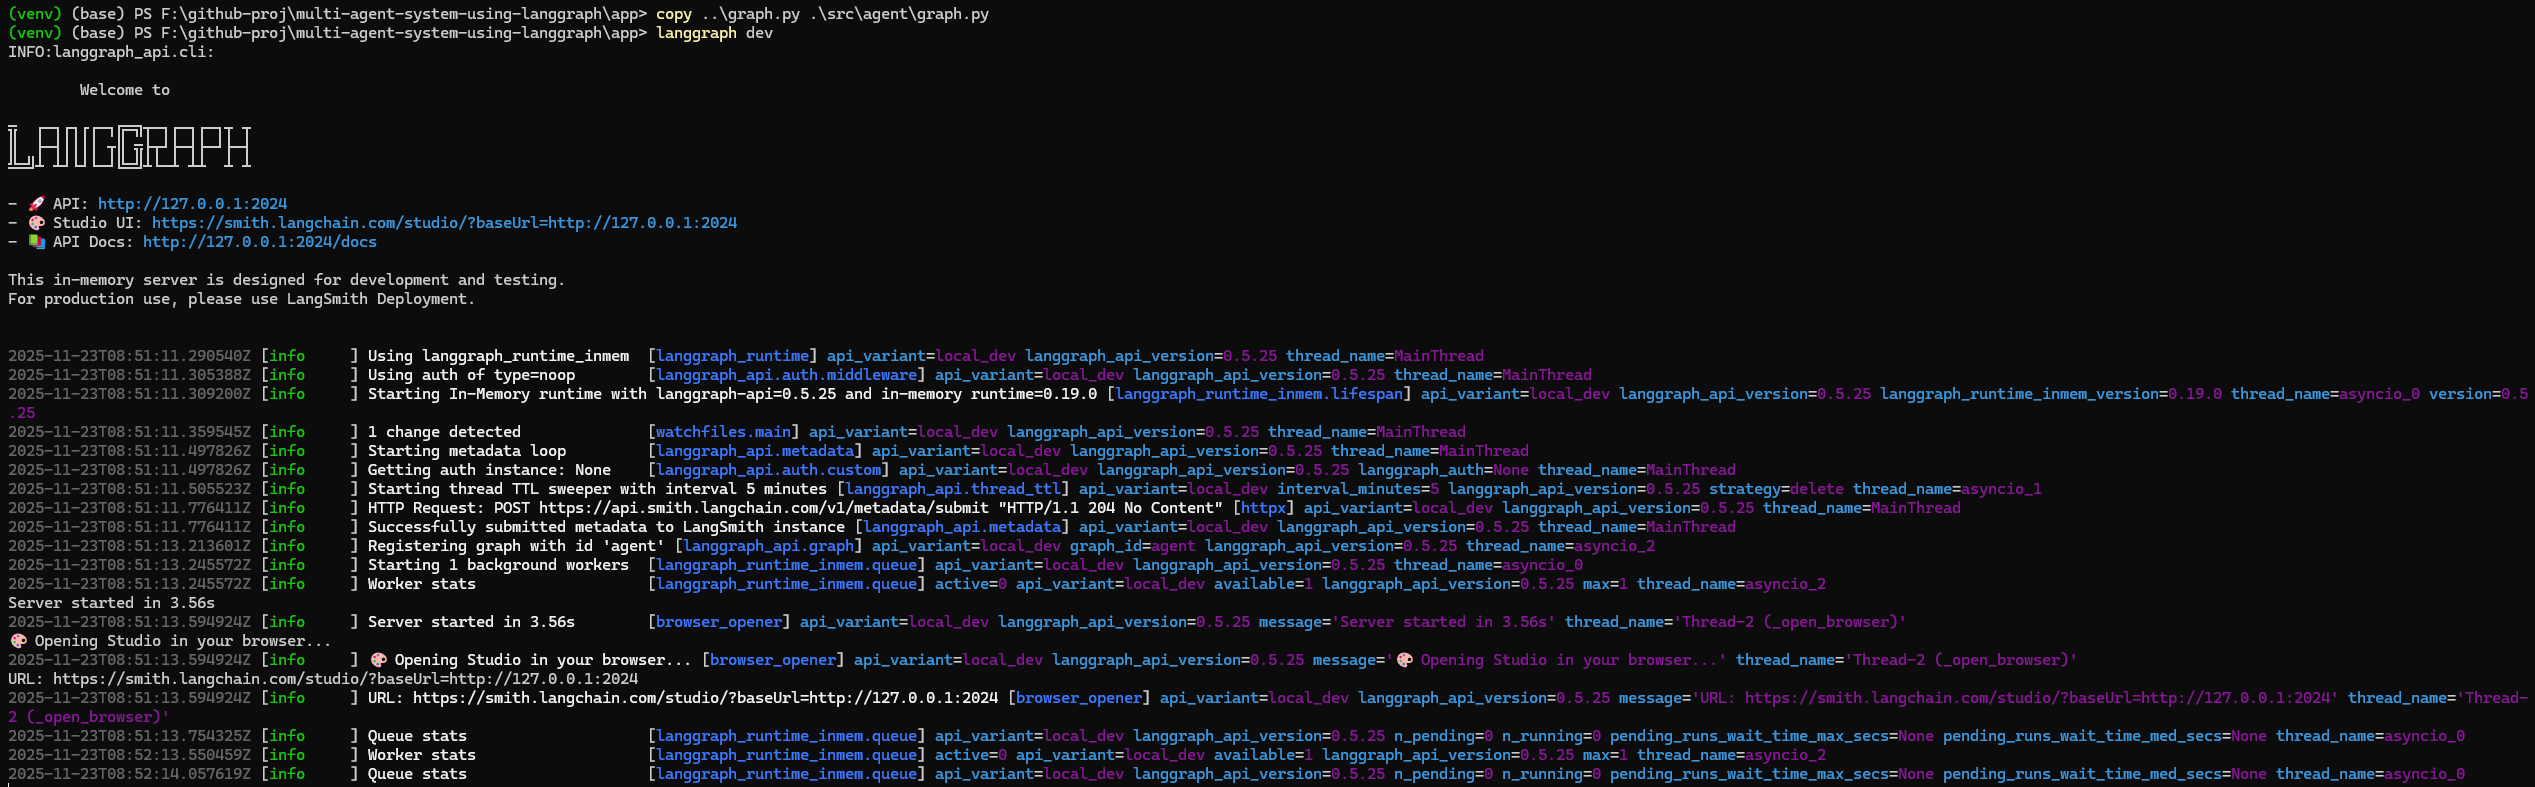
Task: Click the plain 'Server started in 3.56s' line
Action: coord(111,603)
